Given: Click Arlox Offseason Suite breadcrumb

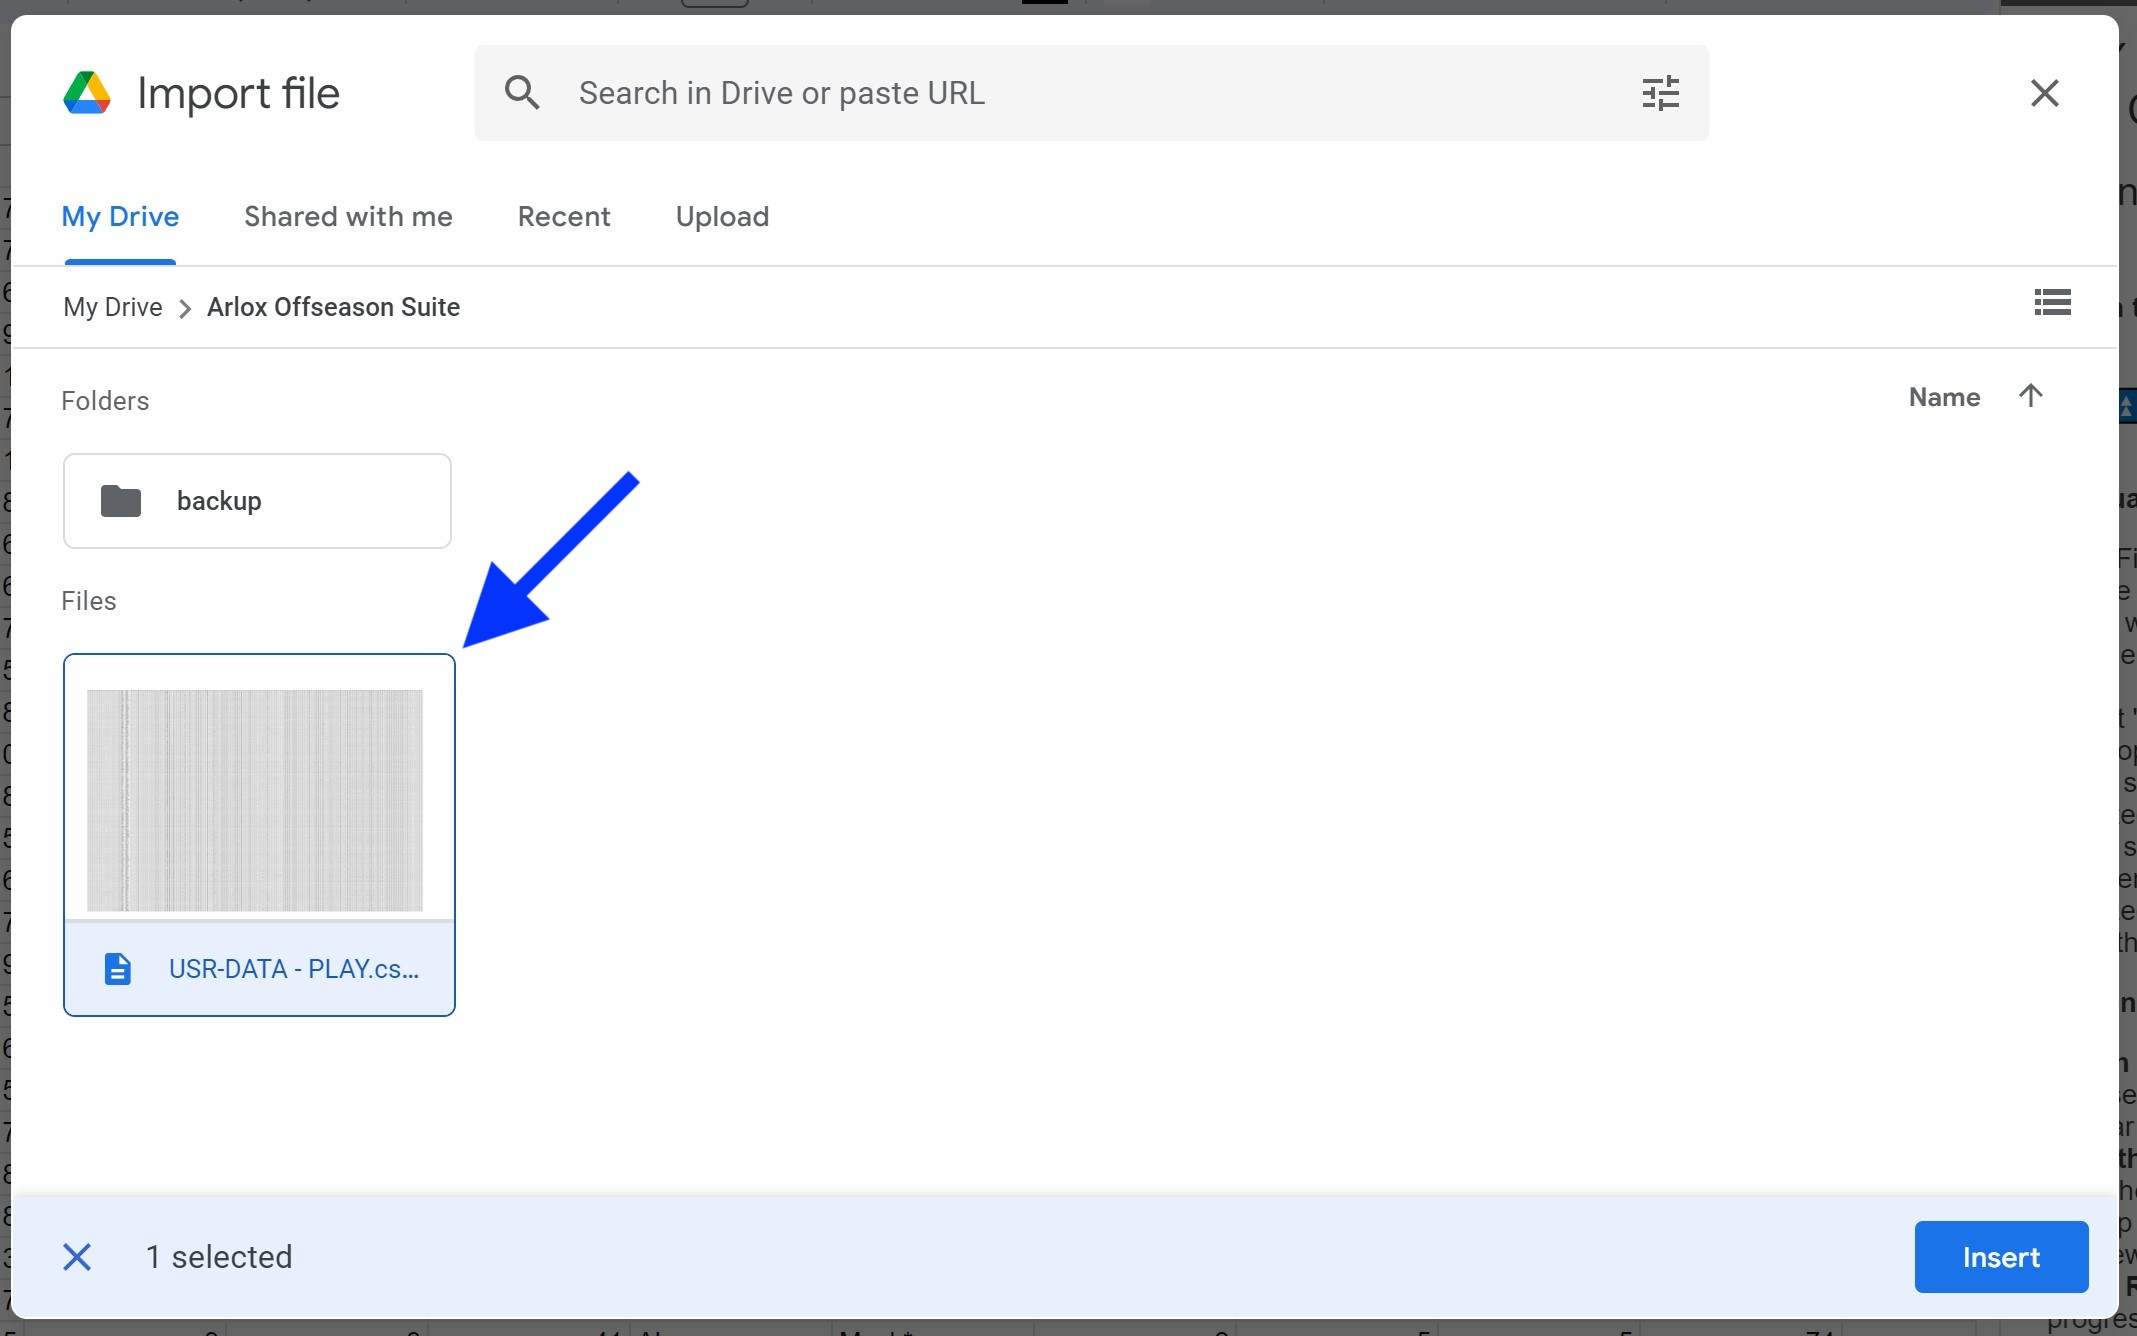Looking at the screenshot, I should 333,307.
